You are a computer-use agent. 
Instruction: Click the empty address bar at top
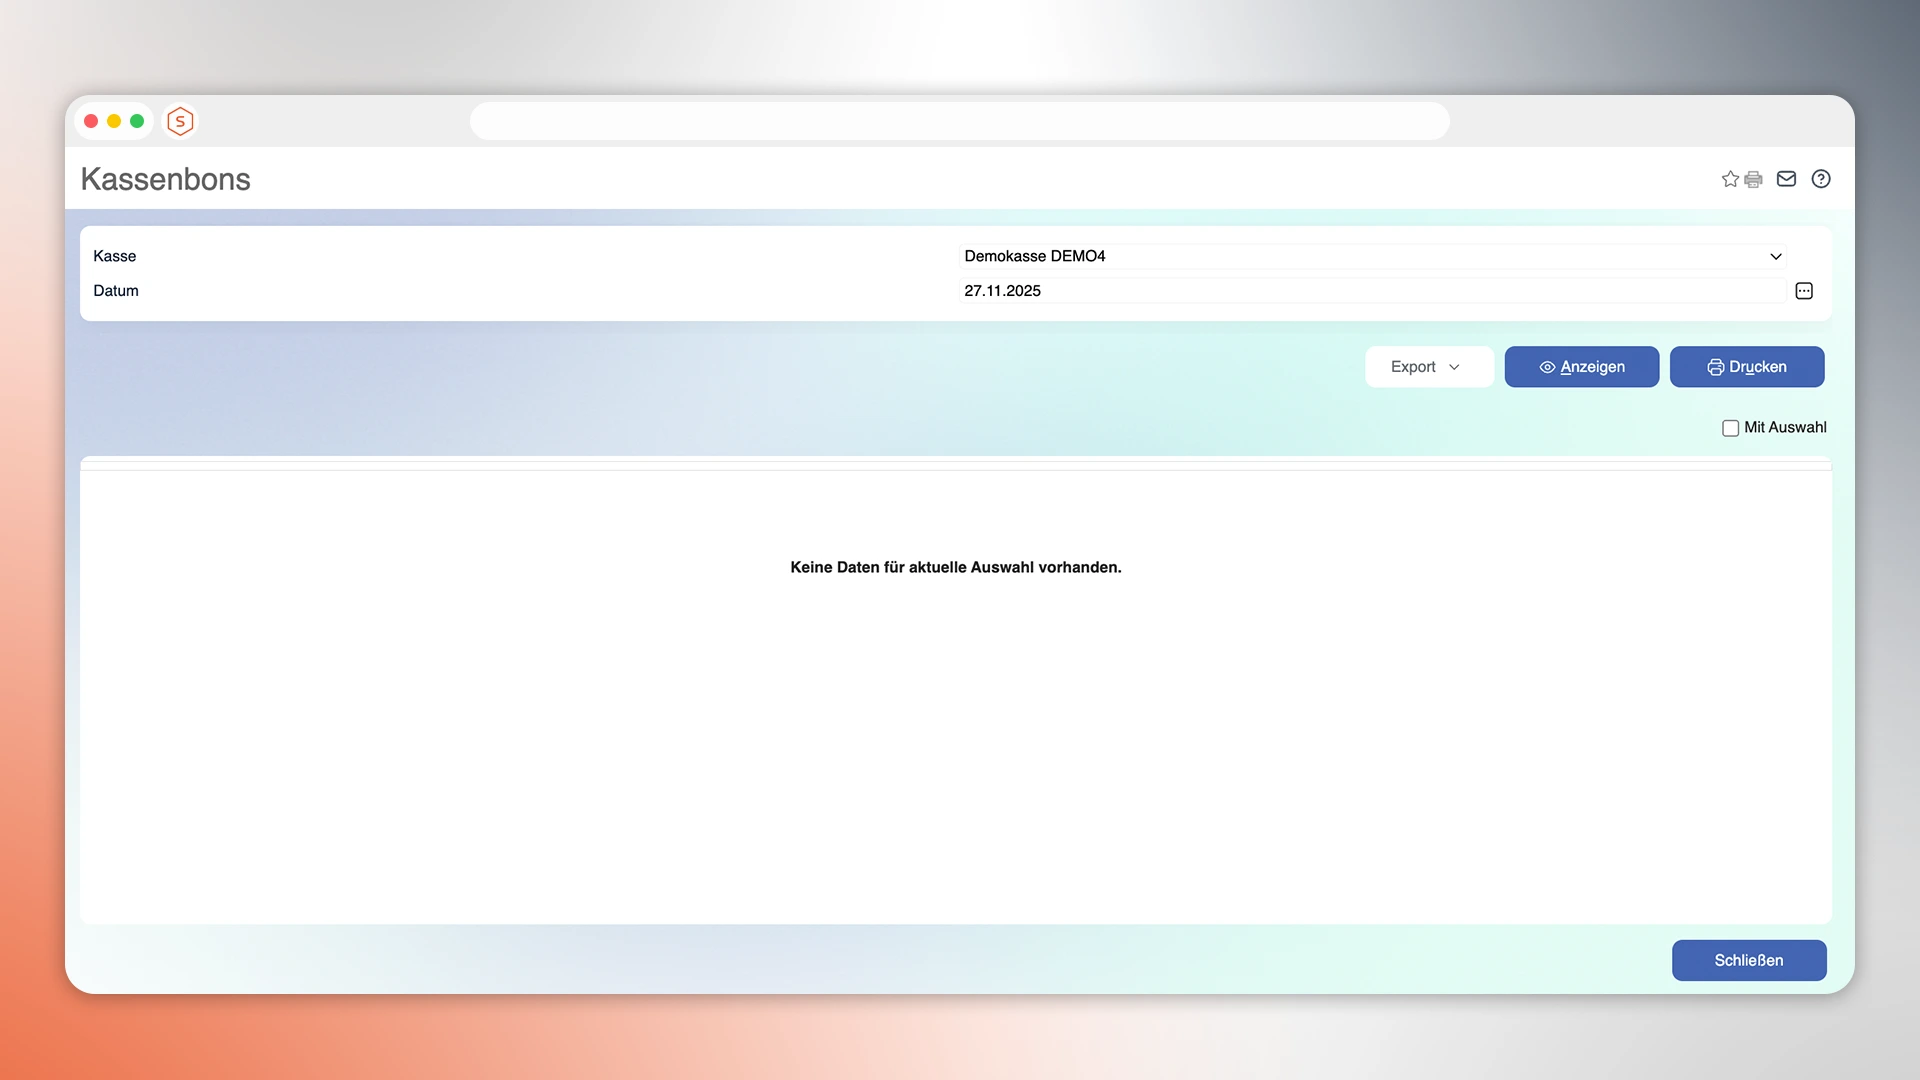tap(959, 121)
